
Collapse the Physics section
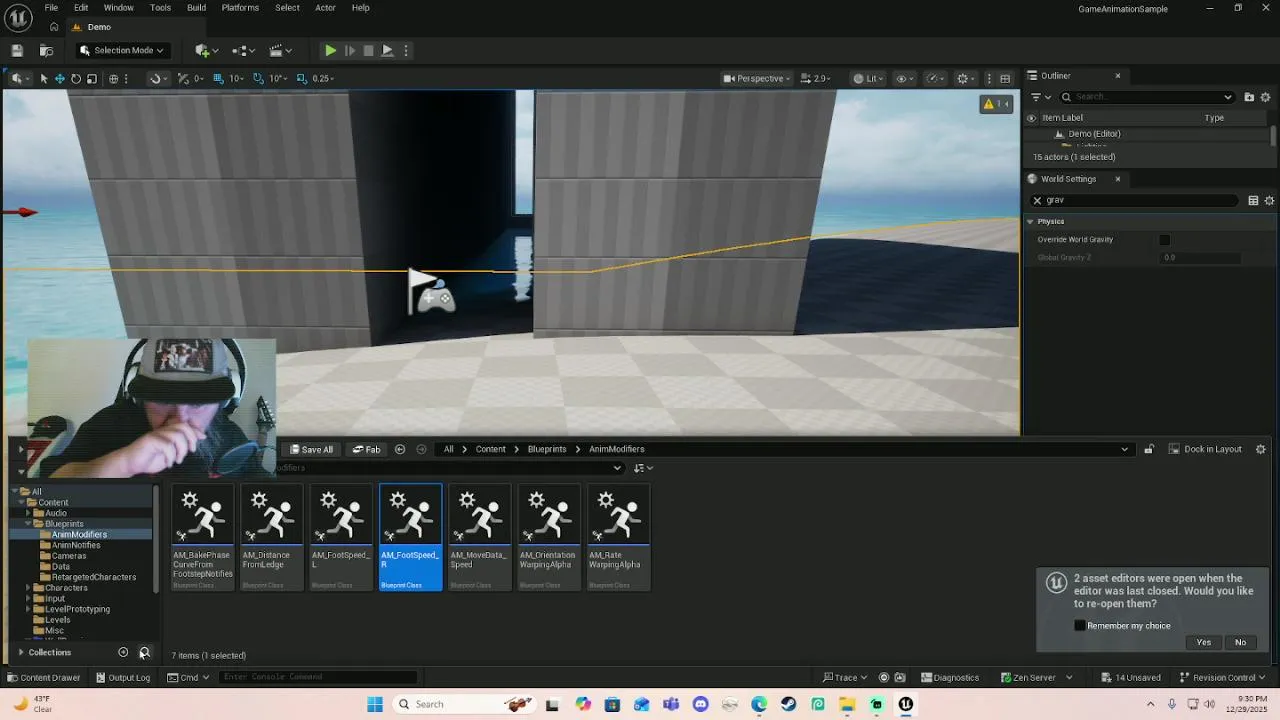[x=1030, y=221]
